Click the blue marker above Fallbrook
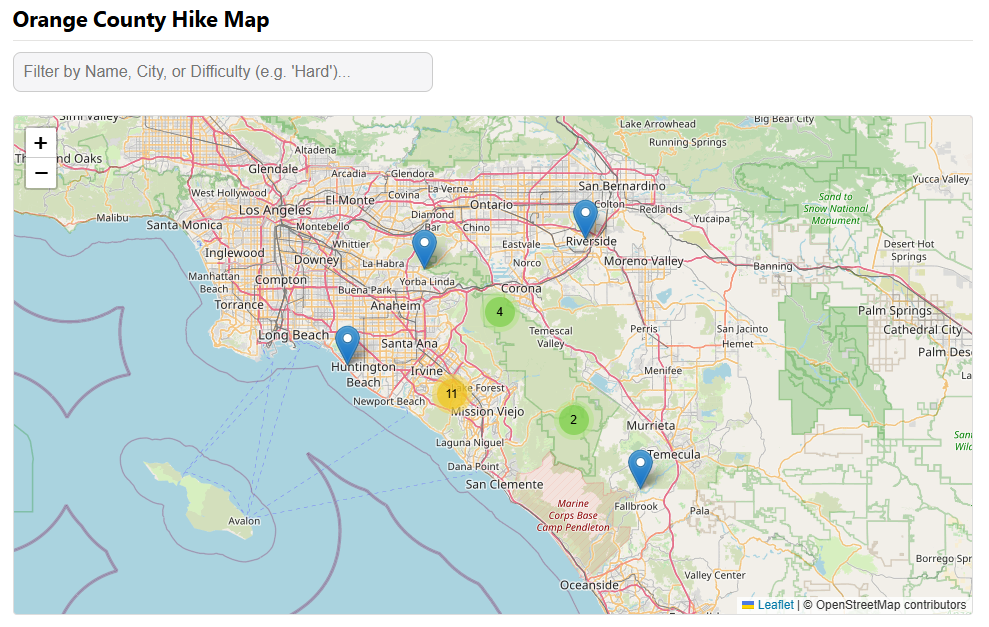Image resolution: width=989 pixels, height=627 pixels. pyautogui.click(x=640, y=468)
